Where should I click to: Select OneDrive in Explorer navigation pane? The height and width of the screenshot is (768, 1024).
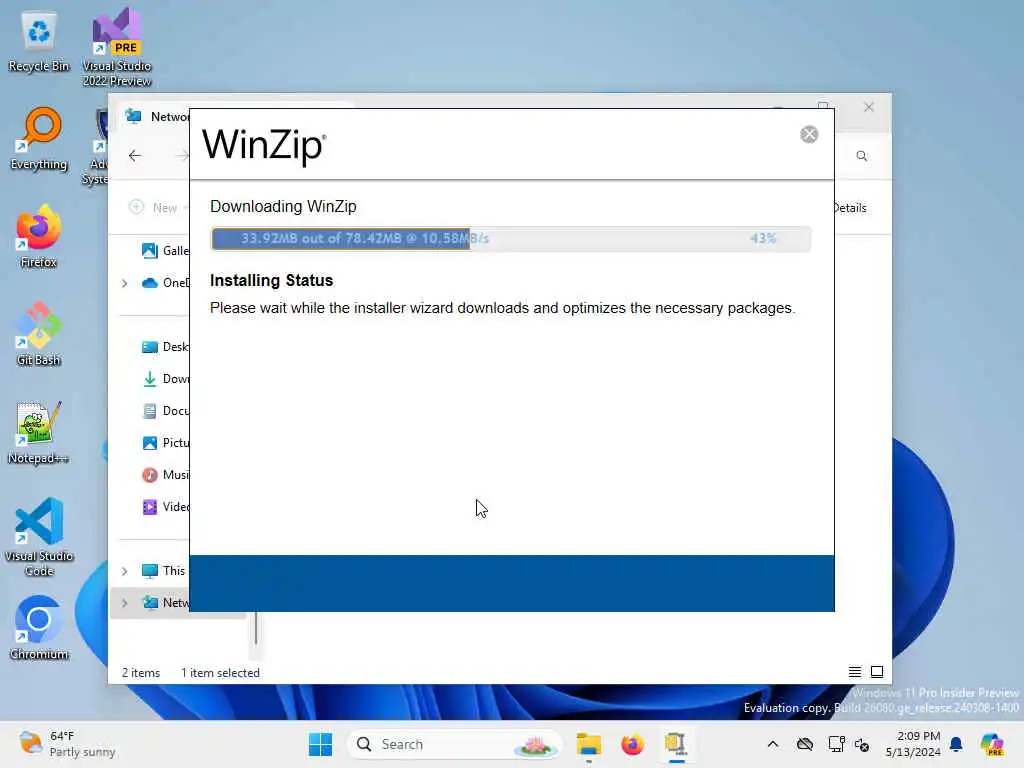click(165, 283)
